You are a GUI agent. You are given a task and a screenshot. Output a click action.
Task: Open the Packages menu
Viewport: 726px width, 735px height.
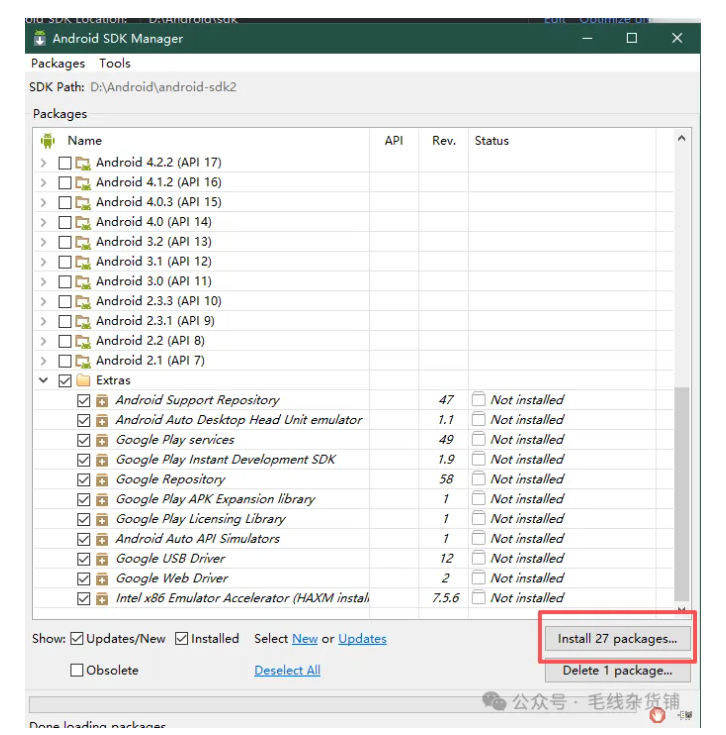pyautogui.click(x=58, y=63)
